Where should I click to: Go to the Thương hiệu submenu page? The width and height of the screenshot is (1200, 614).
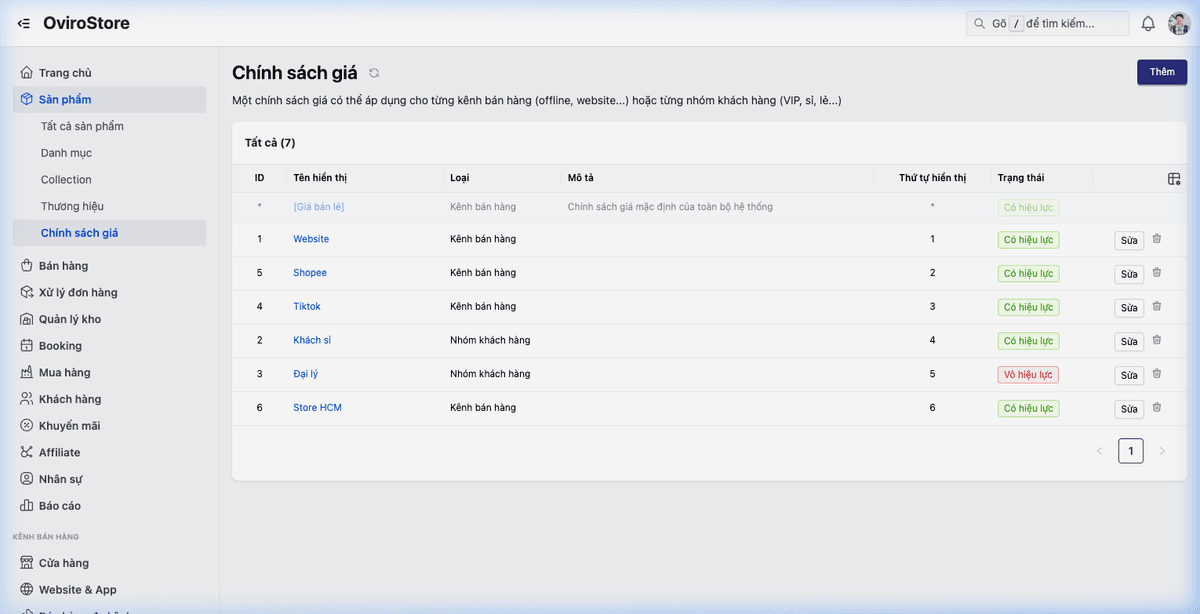(x=72, y=206)
